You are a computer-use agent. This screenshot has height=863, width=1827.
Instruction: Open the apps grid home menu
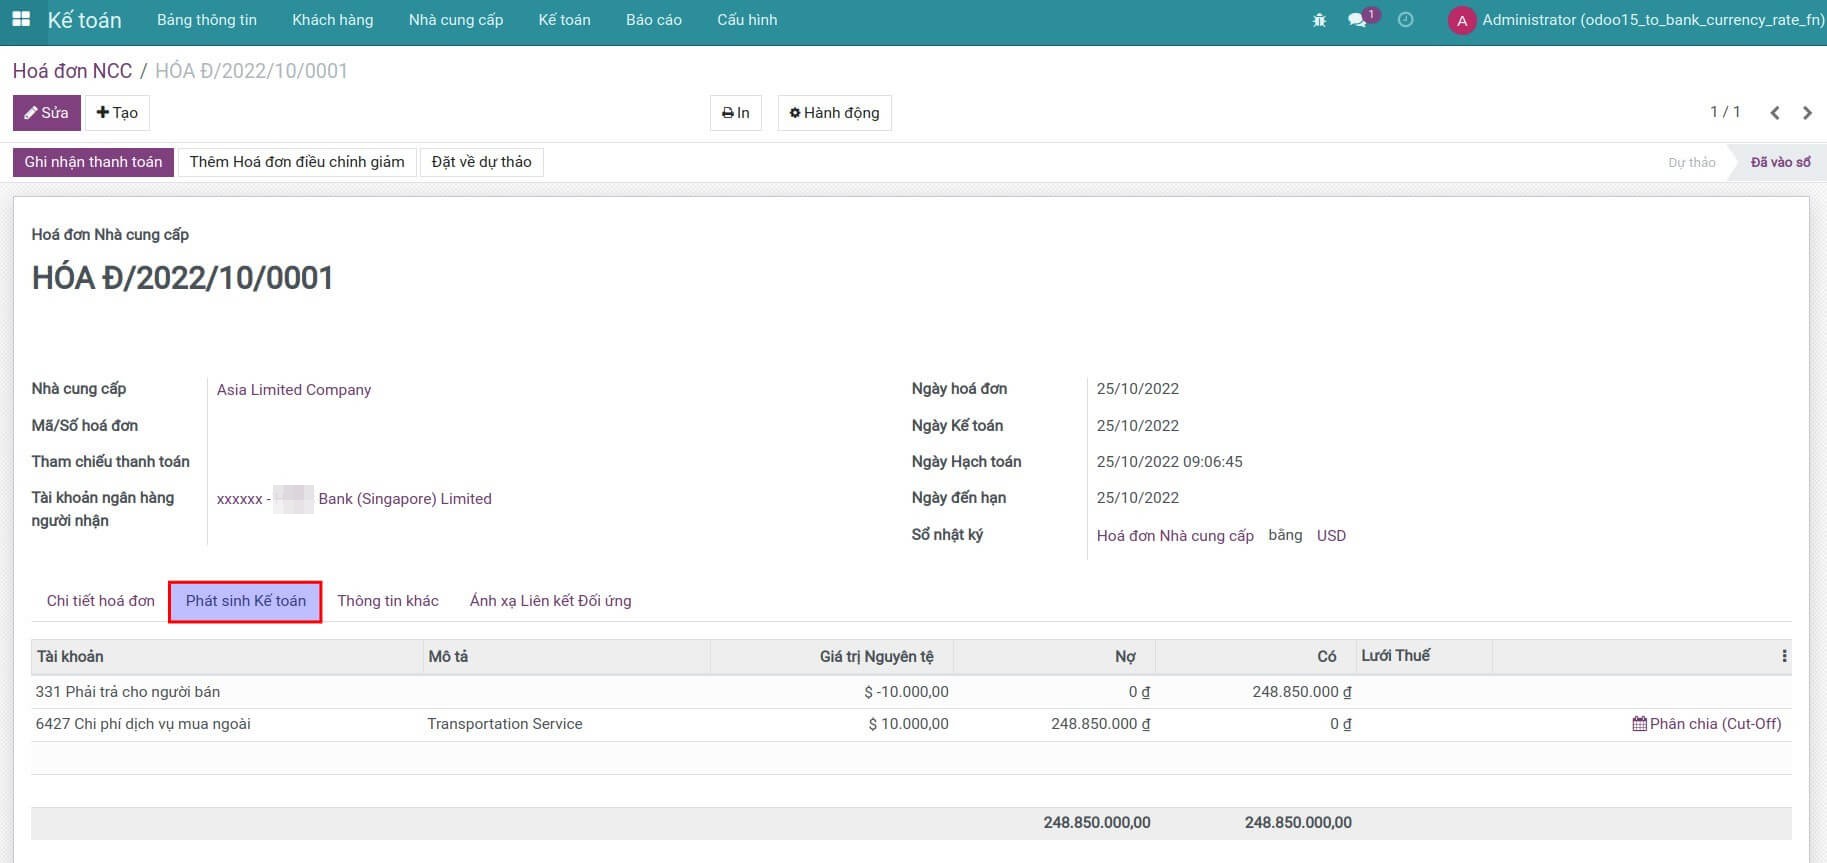tap(21, 20)
